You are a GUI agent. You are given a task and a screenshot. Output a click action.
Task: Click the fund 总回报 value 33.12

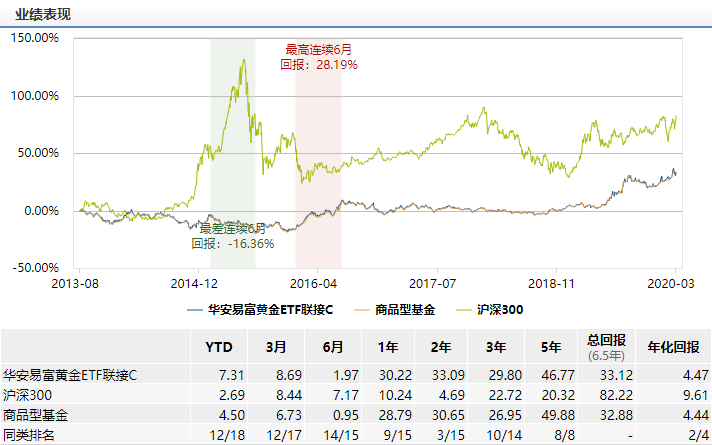click(616, 375)
